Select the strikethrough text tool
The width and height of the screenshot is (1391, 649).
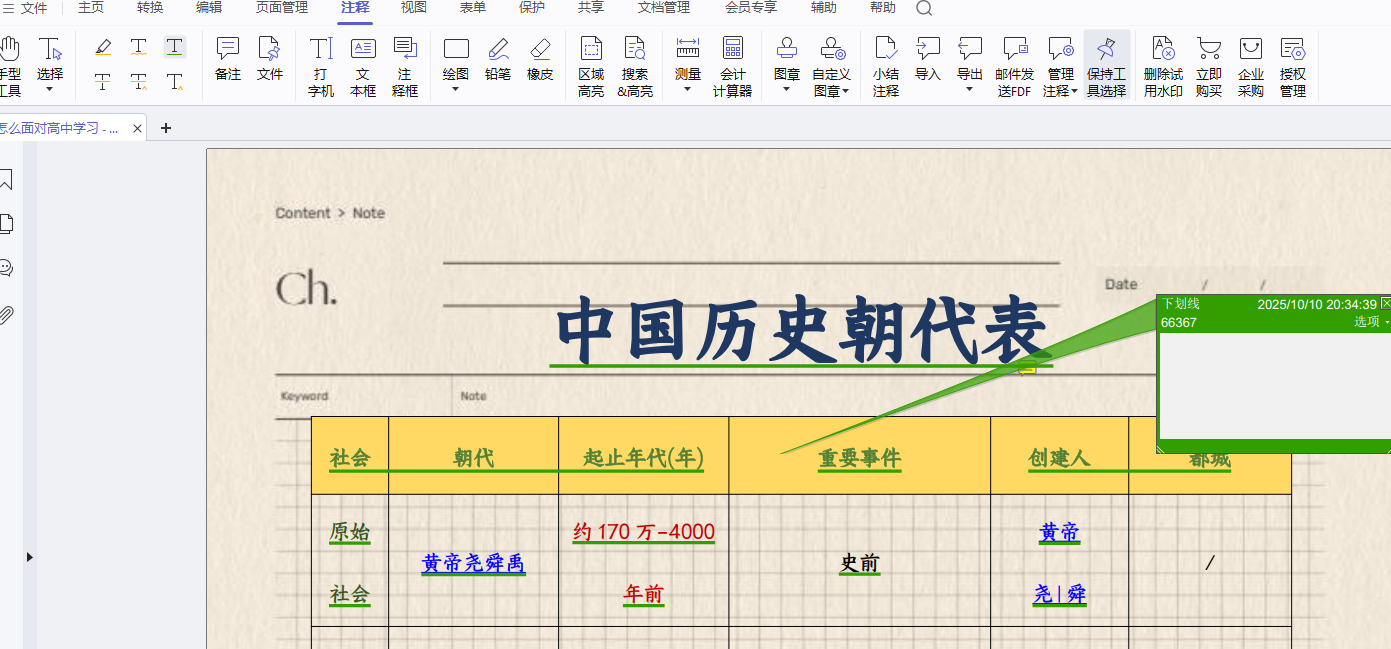103,82
